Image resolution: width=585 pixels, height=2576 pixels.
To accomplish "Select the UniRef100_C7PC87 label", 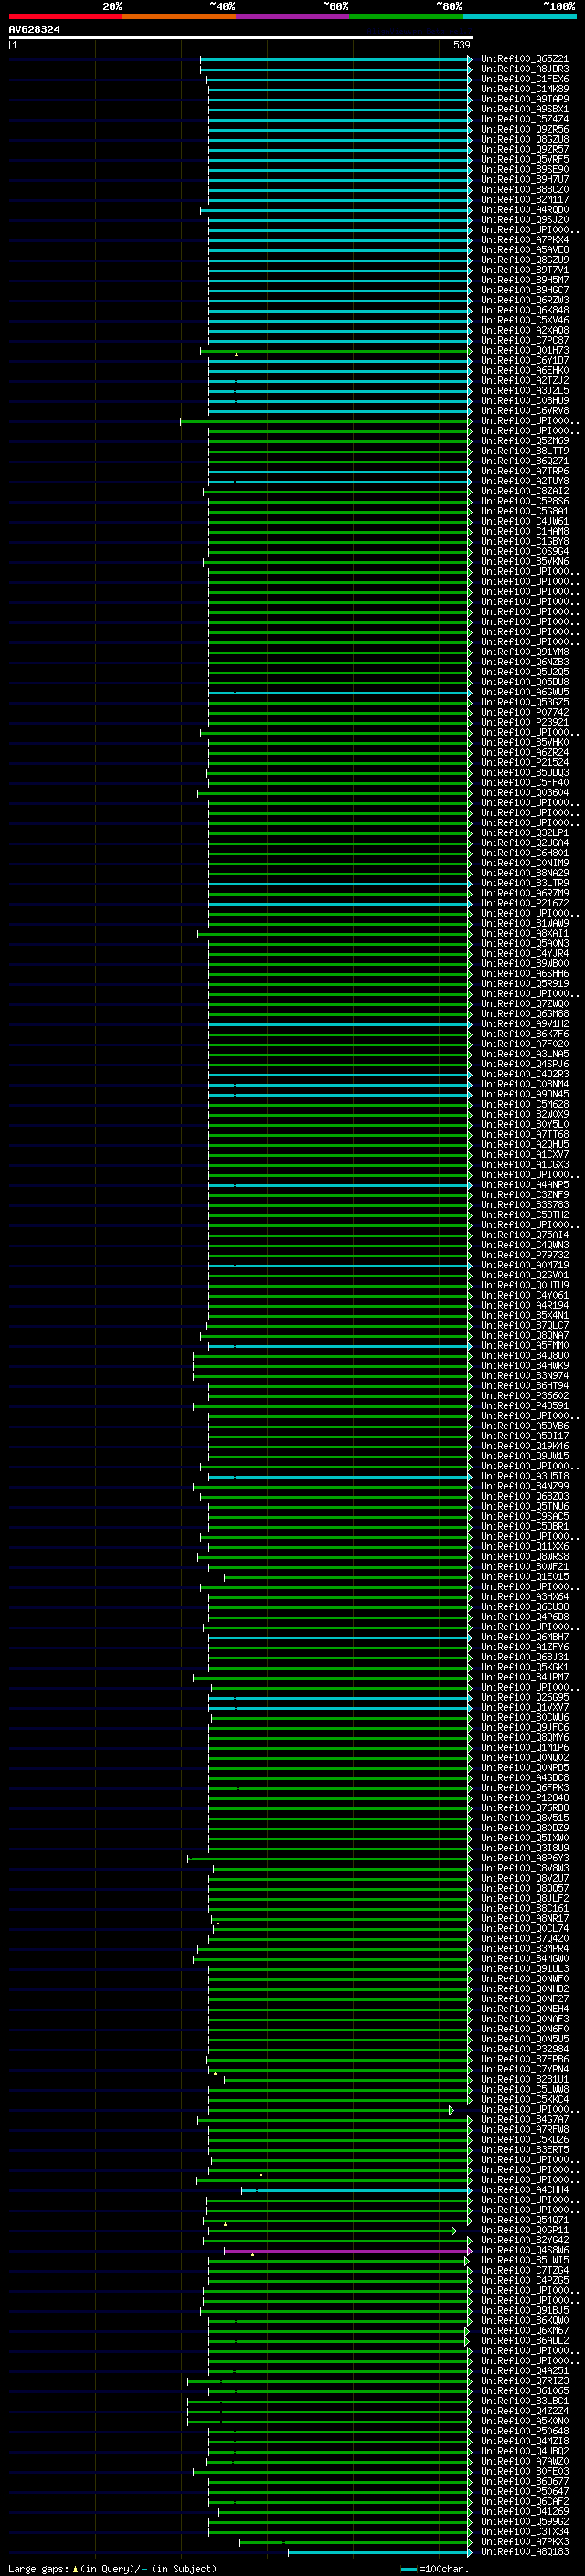I will click(x=524, y=340).
